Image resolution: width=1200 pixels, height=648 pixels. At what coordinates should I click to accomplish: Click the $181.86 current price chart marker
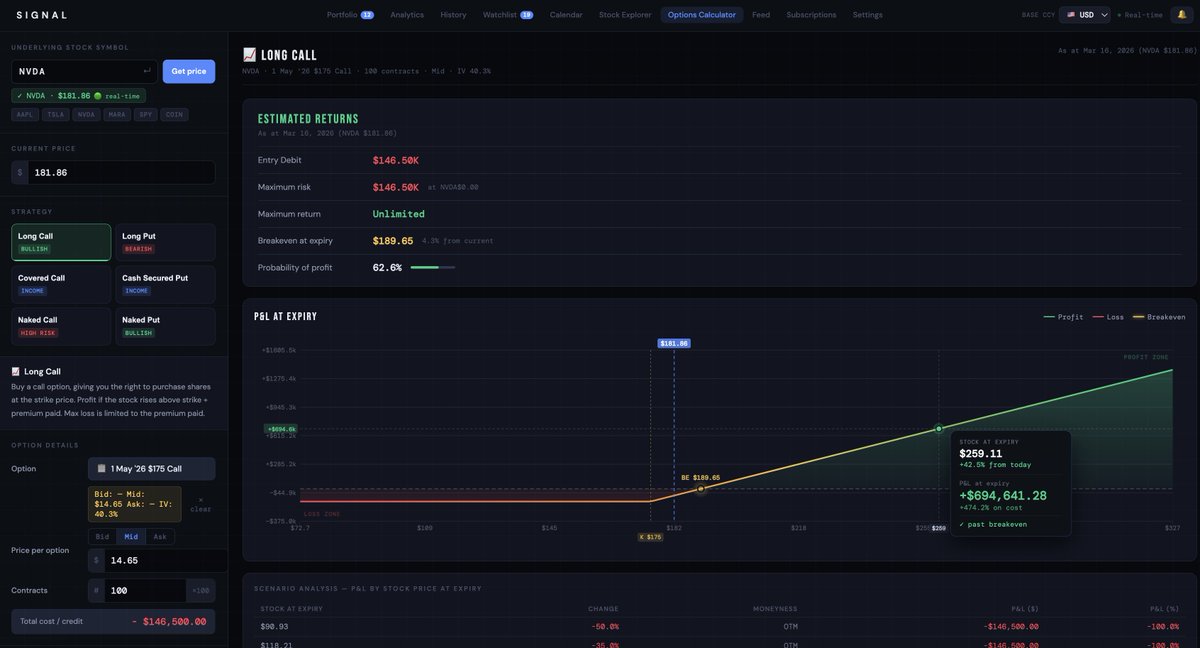click(674, 343)
